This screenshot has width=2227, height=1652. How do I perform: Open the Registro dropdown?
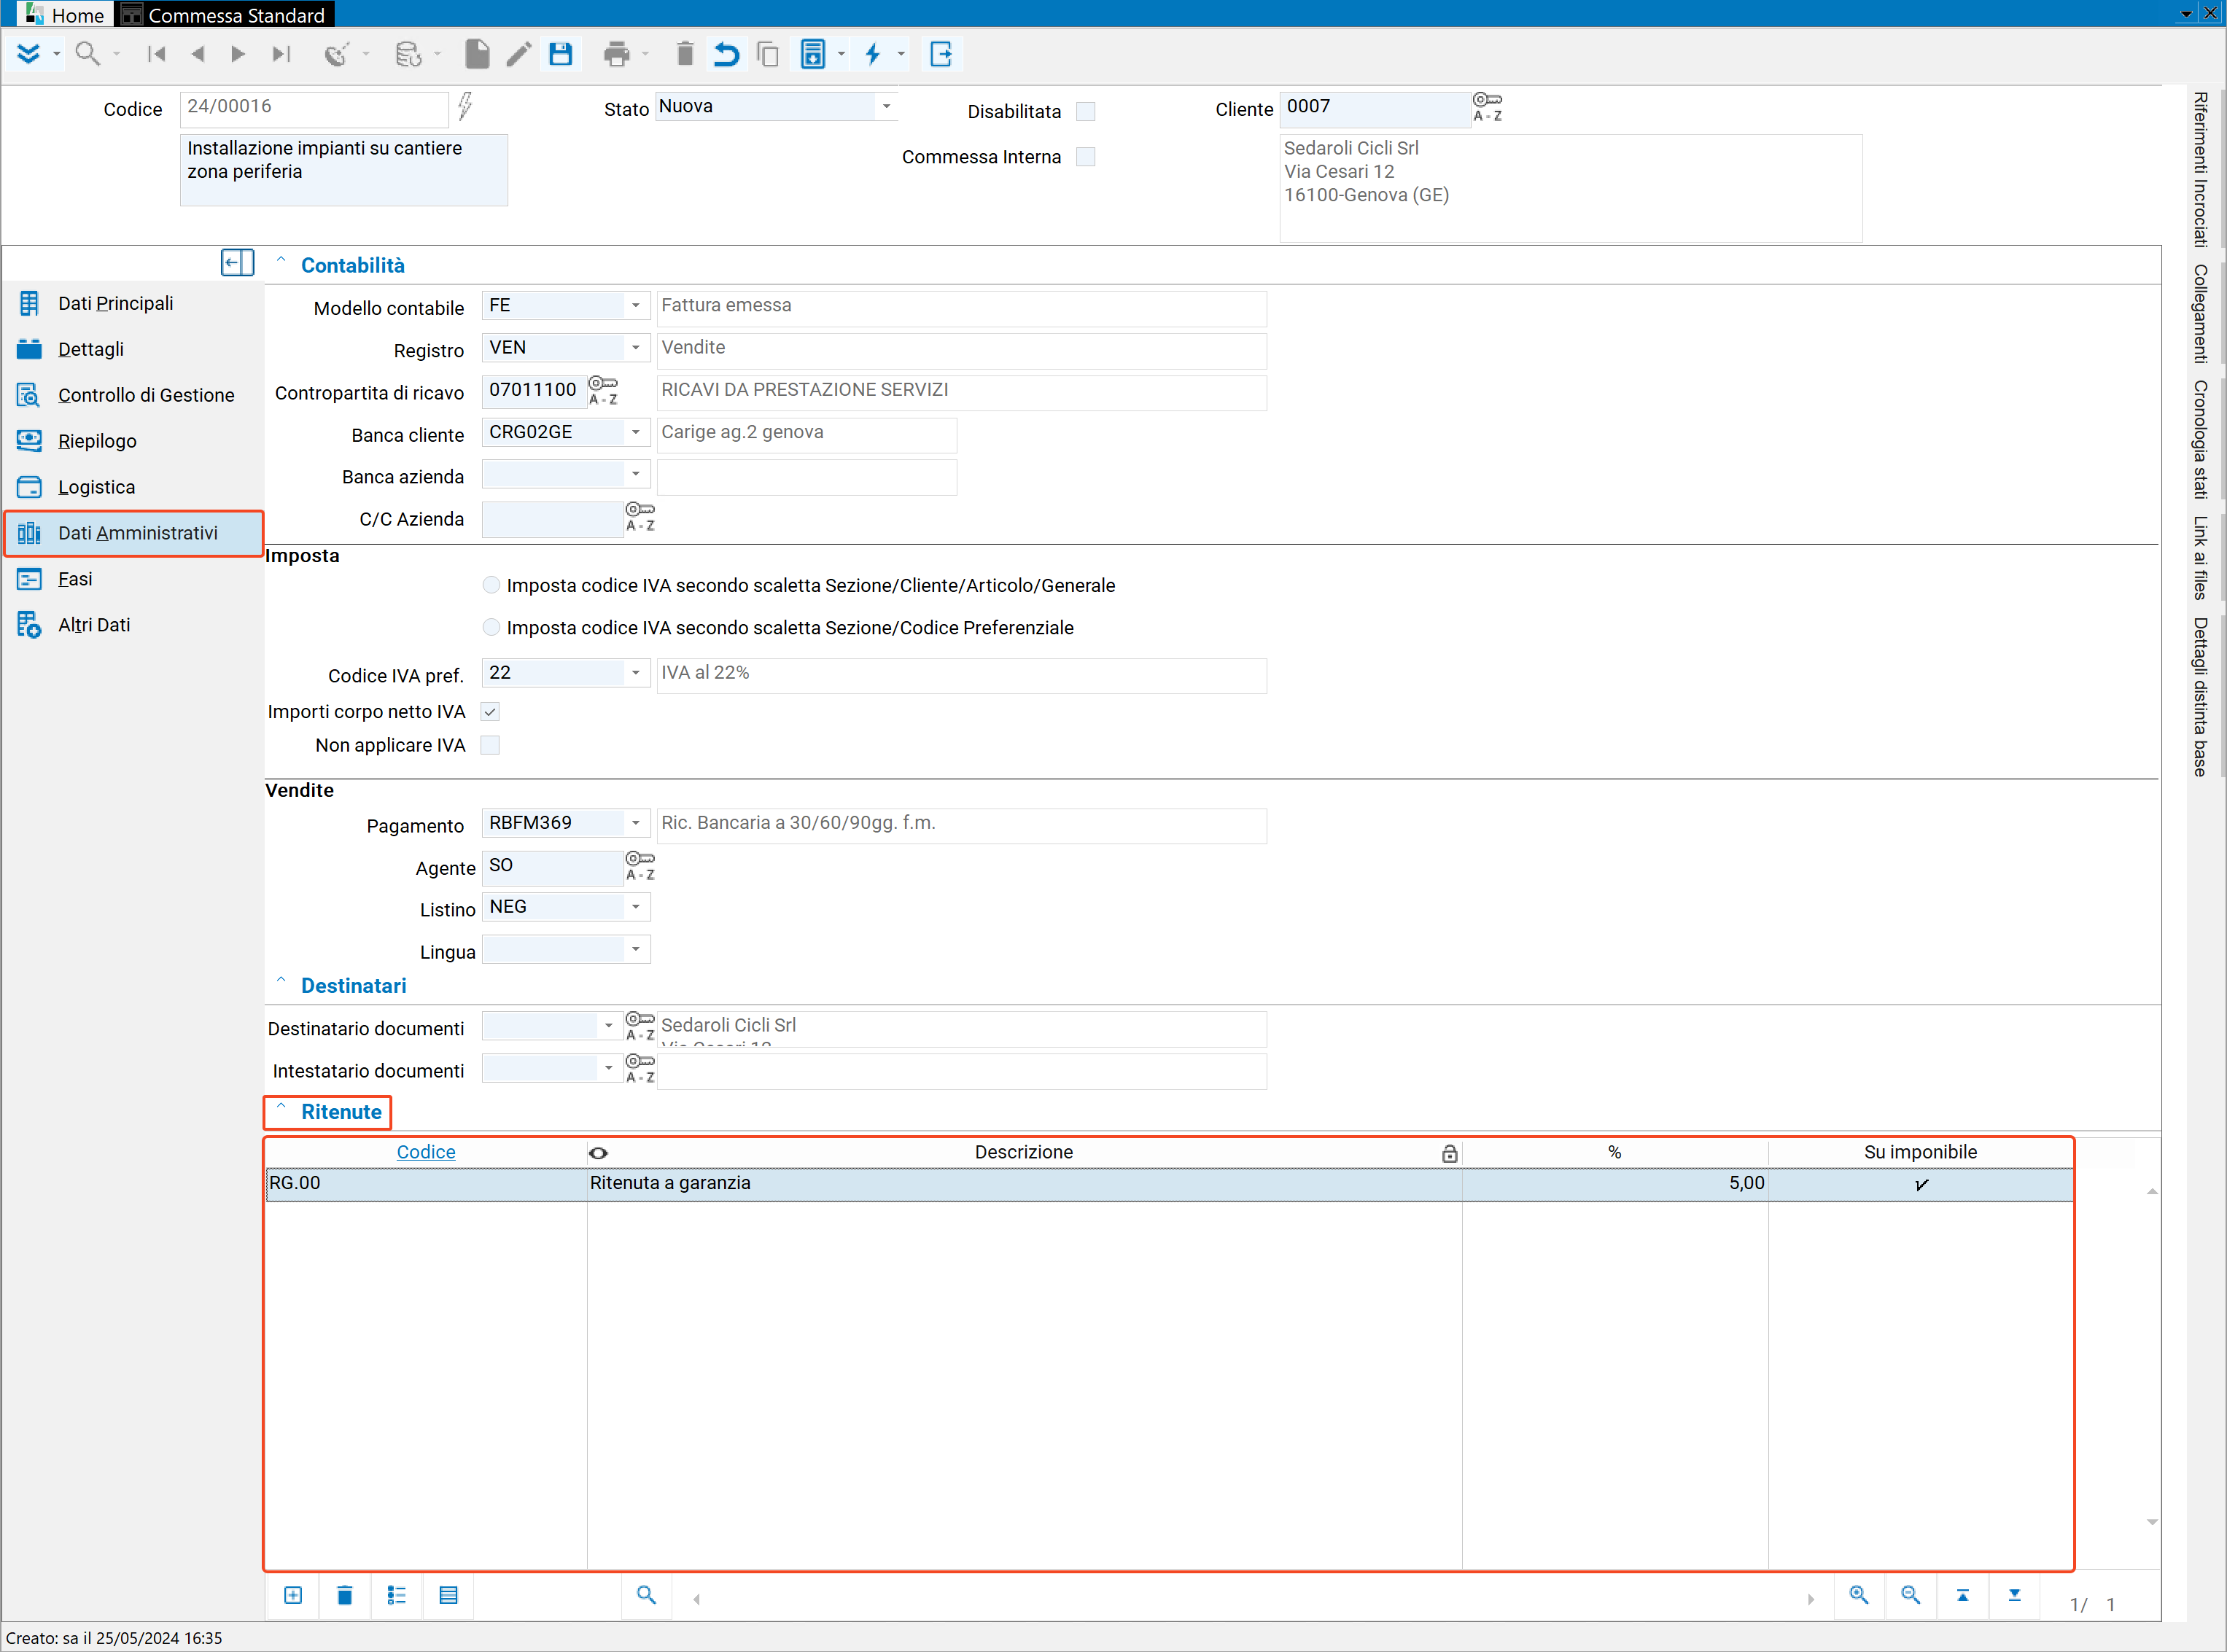click(636, 348)
